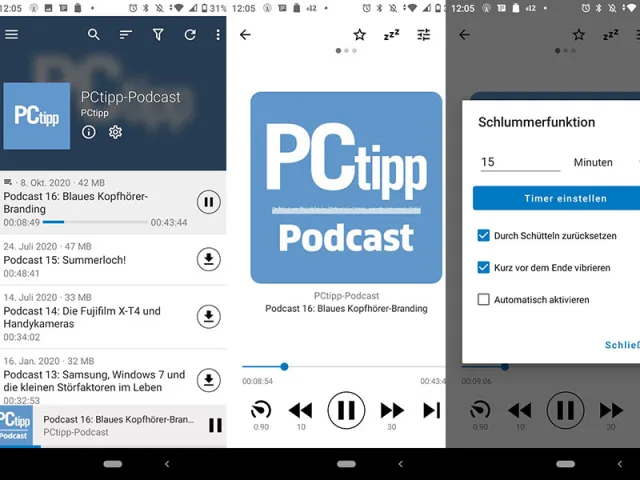Click the 15 minutes input field
Screen dimensions: 640x480
coord(520,162)
